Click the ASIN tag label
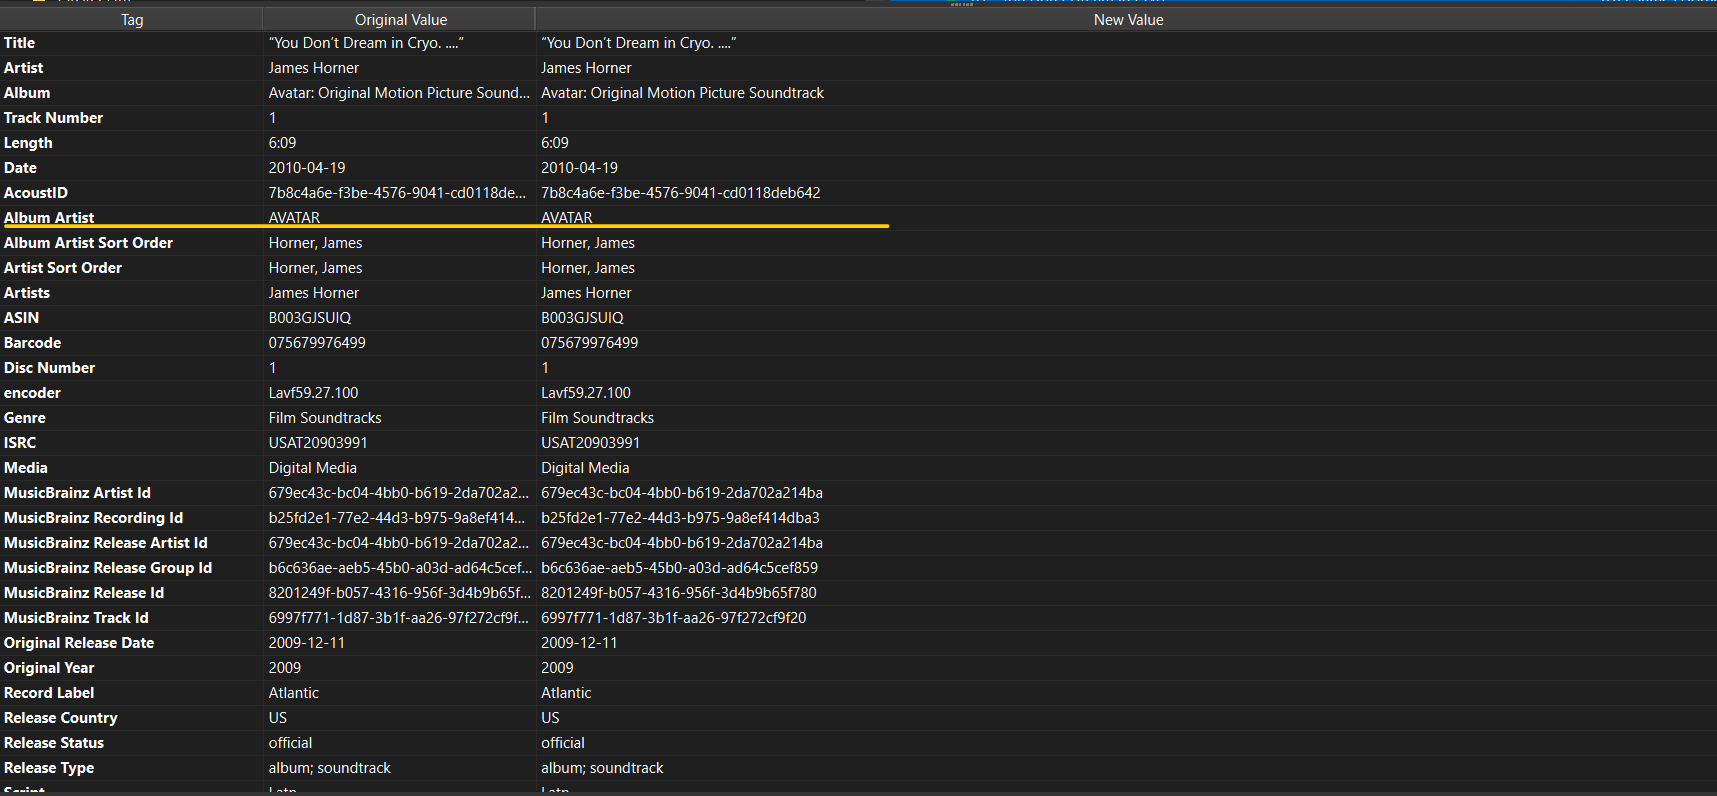The height and width of the screenshot is (796, 1717). click(x=21, y=318)
